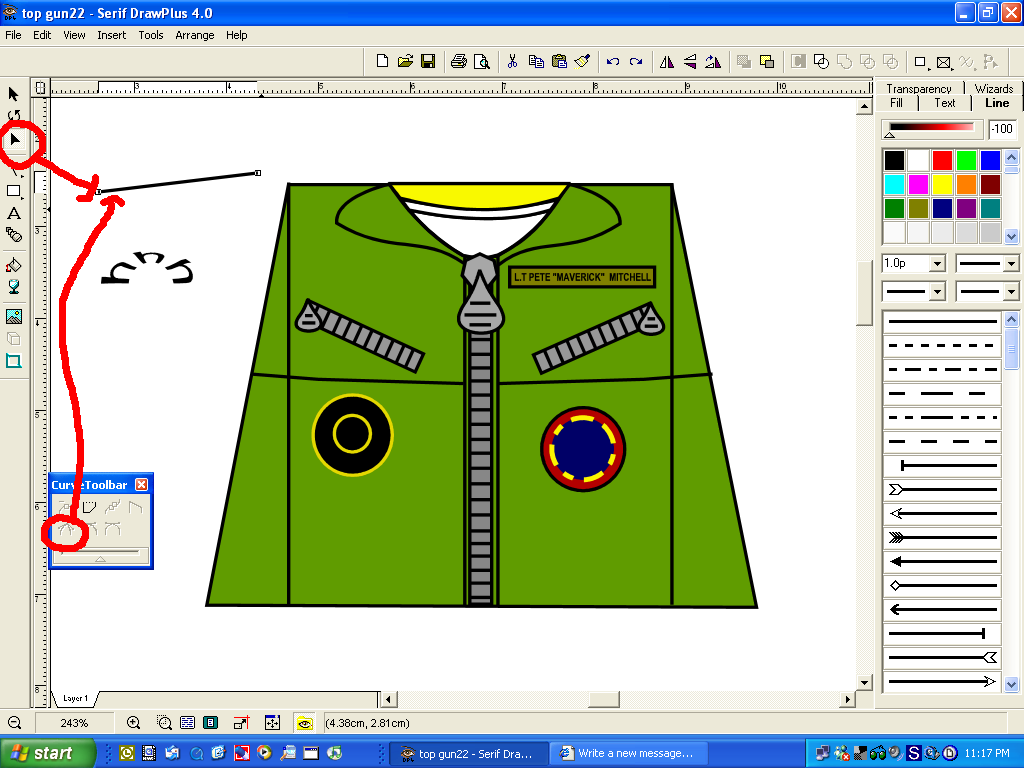Select the Fill tool

point(13,262)
